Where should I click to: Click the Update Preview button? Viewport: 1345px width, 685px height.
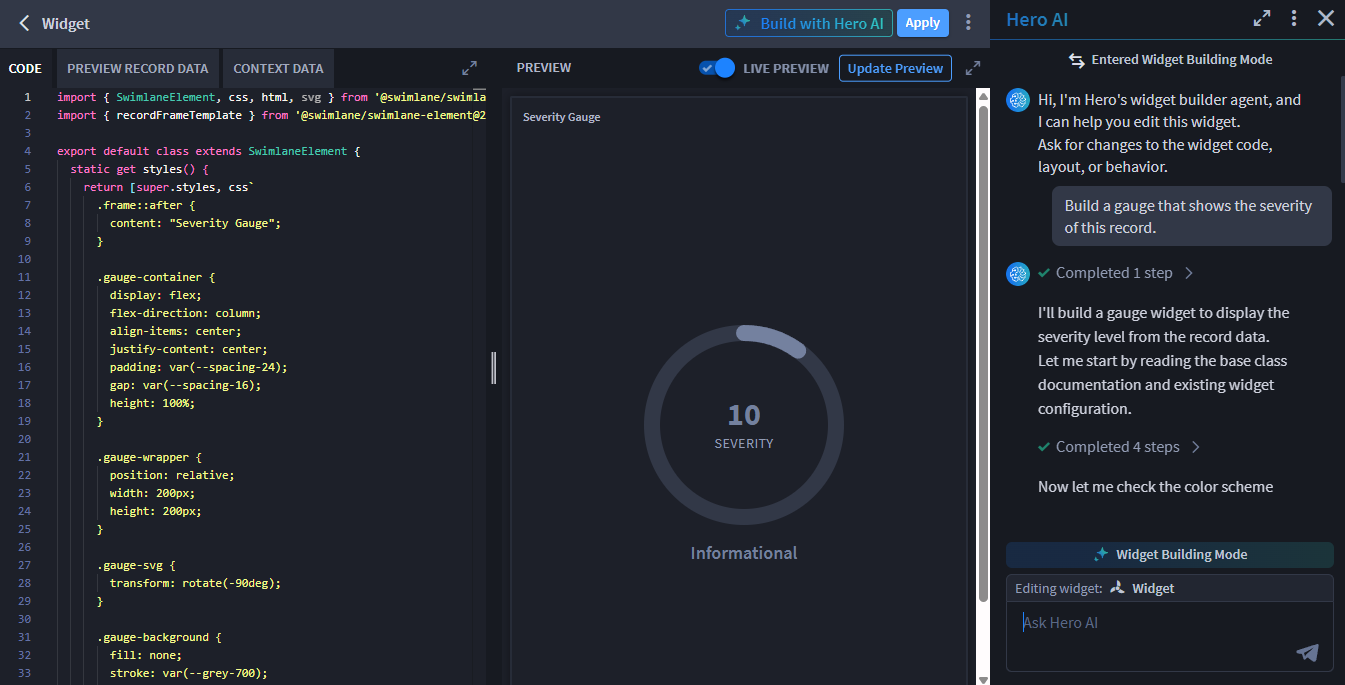895,68
